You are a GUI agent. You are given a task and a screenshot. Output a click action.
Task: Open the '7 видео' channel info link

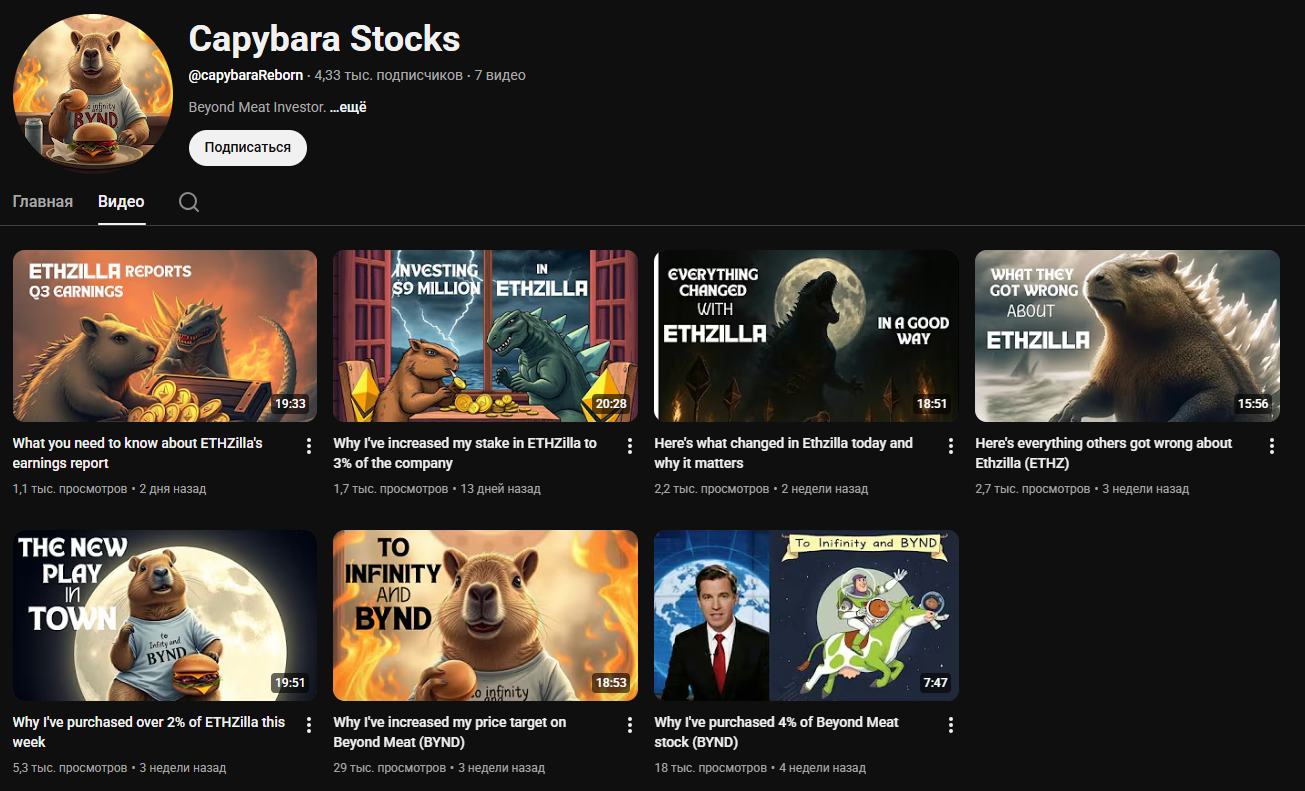click(500, 75)
